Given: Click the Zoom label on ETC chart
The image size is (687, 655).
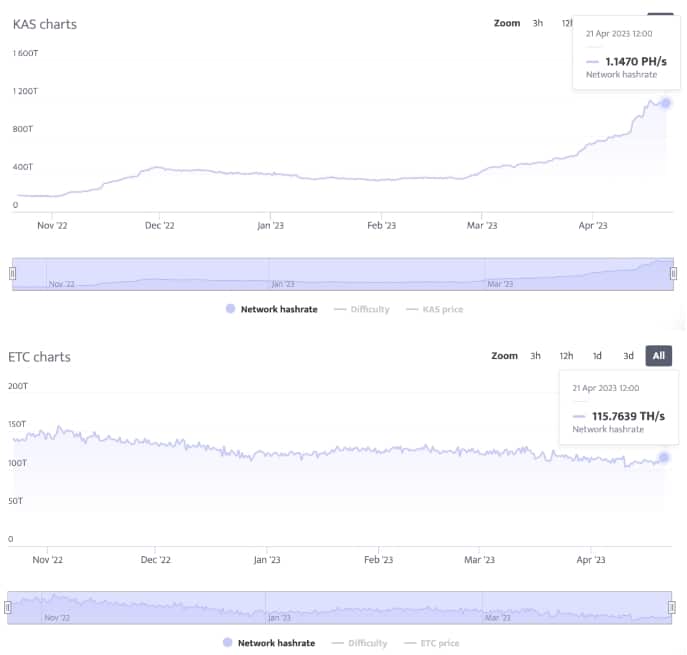Looking at the screenshot, I should [x=504, y=356].
